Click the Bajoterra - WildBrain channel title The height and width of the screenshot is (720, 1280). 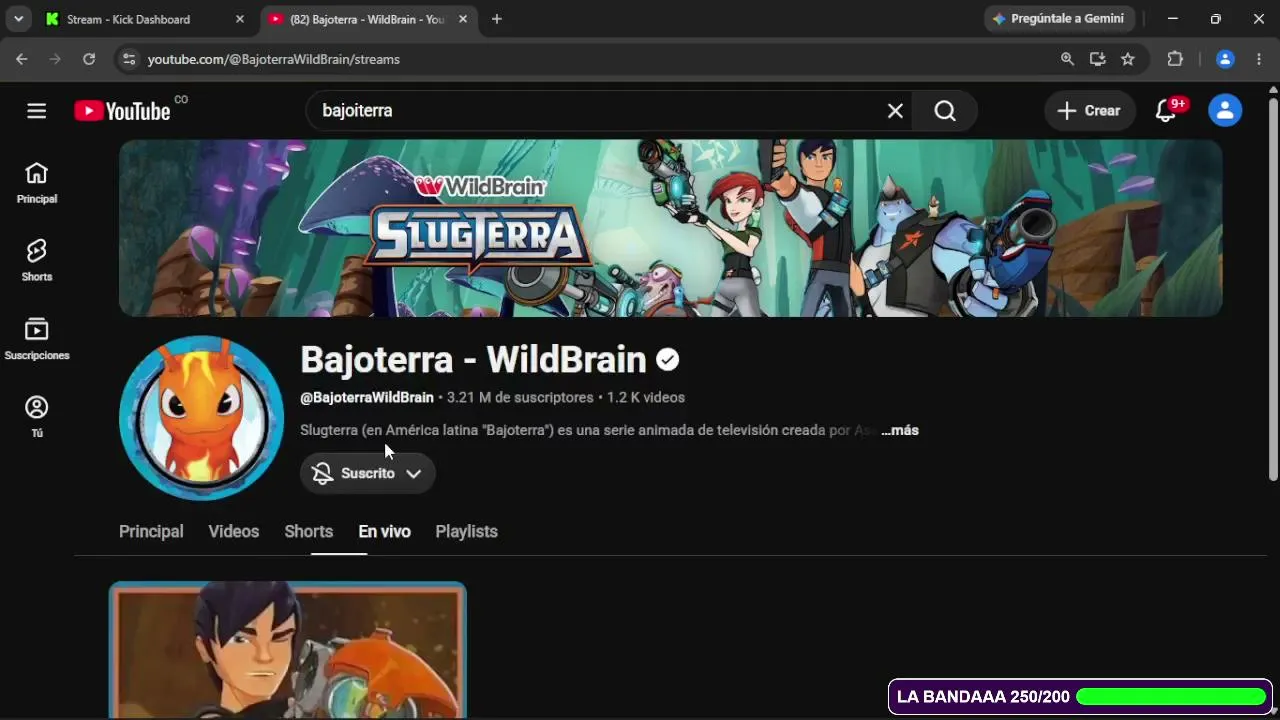coord(474,359)
